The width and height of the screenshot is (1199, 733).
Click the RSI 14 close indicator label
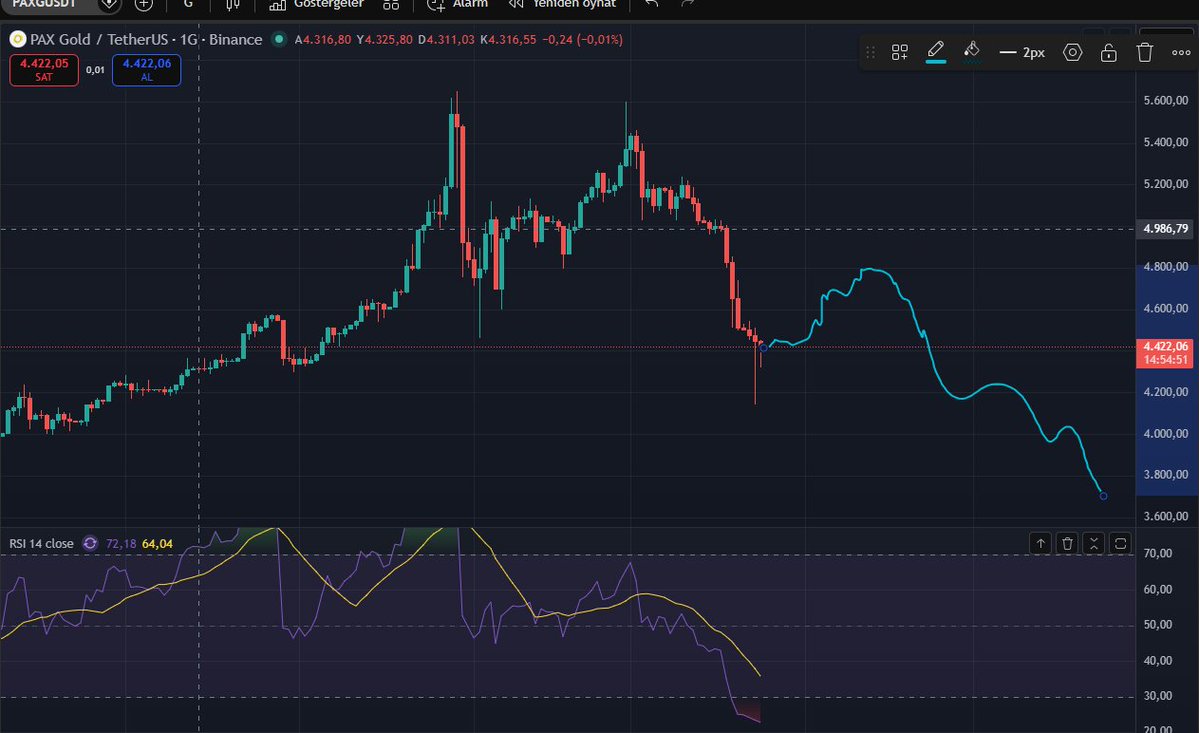pos(41,543)
